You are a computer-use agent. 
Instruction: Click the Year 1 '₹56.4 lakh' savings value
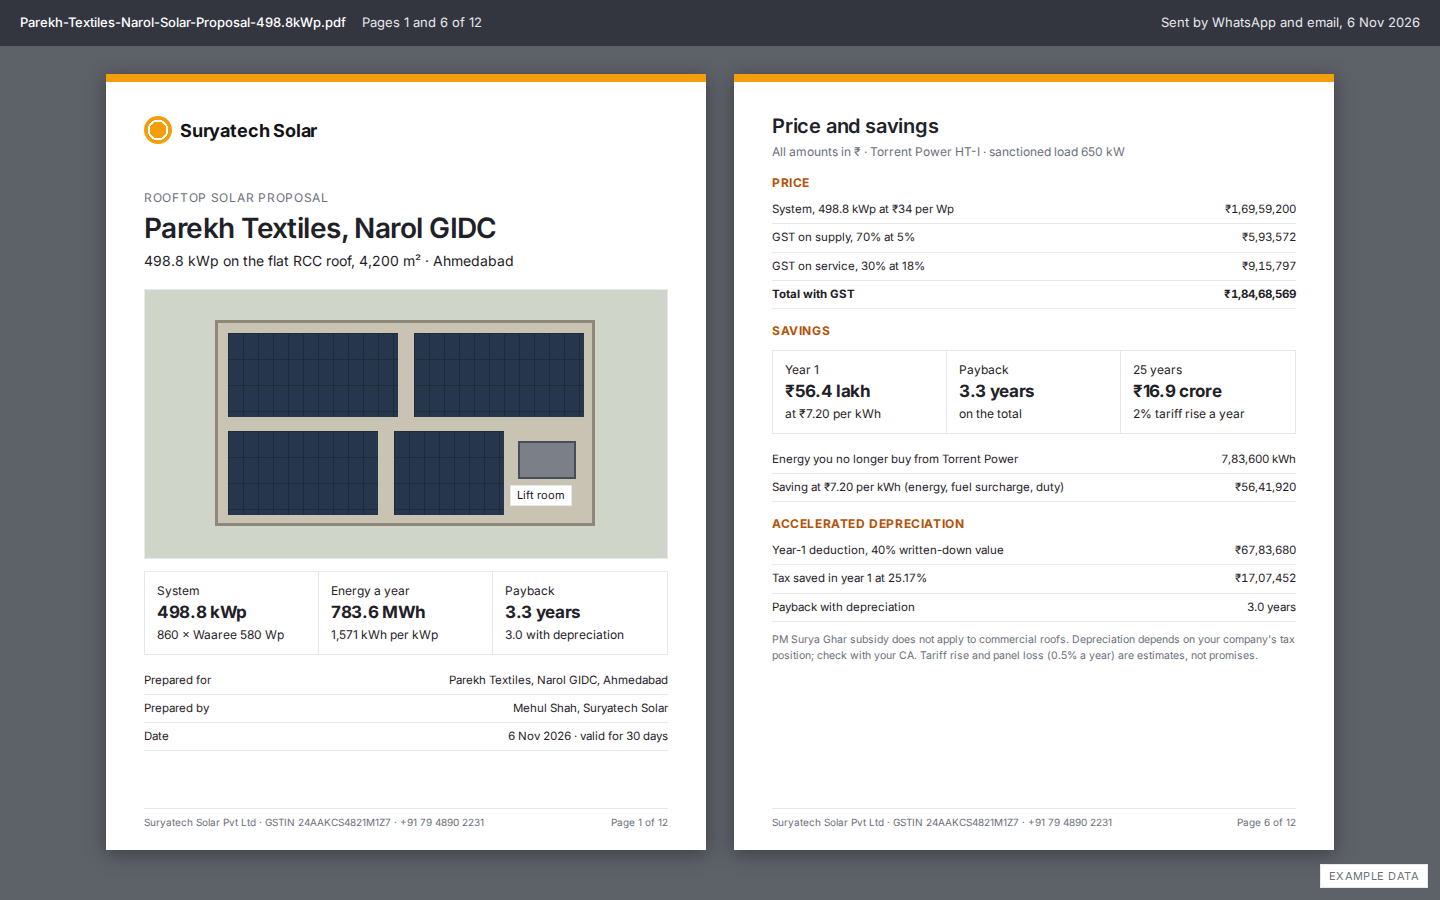(828, 391)
